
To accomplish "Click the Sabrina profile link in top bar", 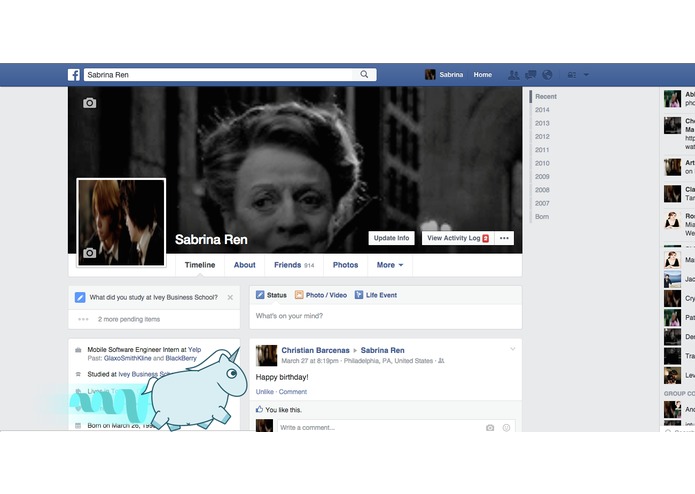I will pos(444,75).
